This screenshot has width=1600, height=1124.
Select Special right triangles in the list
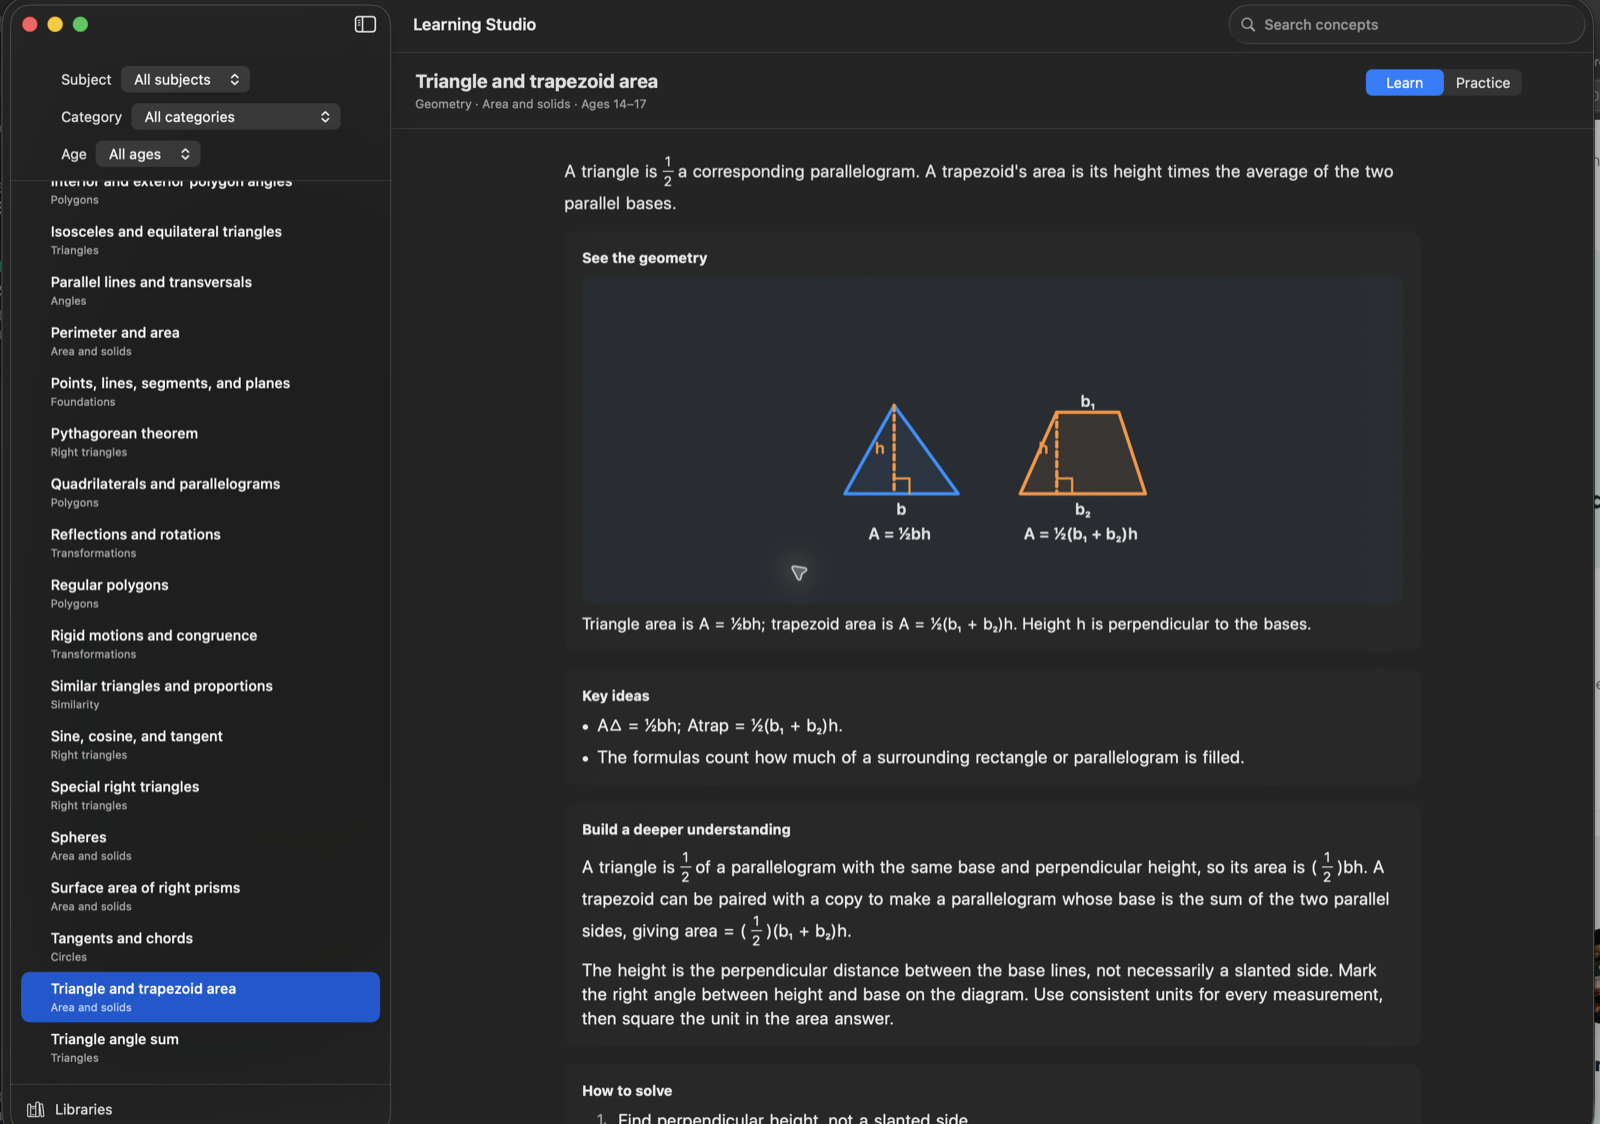(200, 795)
